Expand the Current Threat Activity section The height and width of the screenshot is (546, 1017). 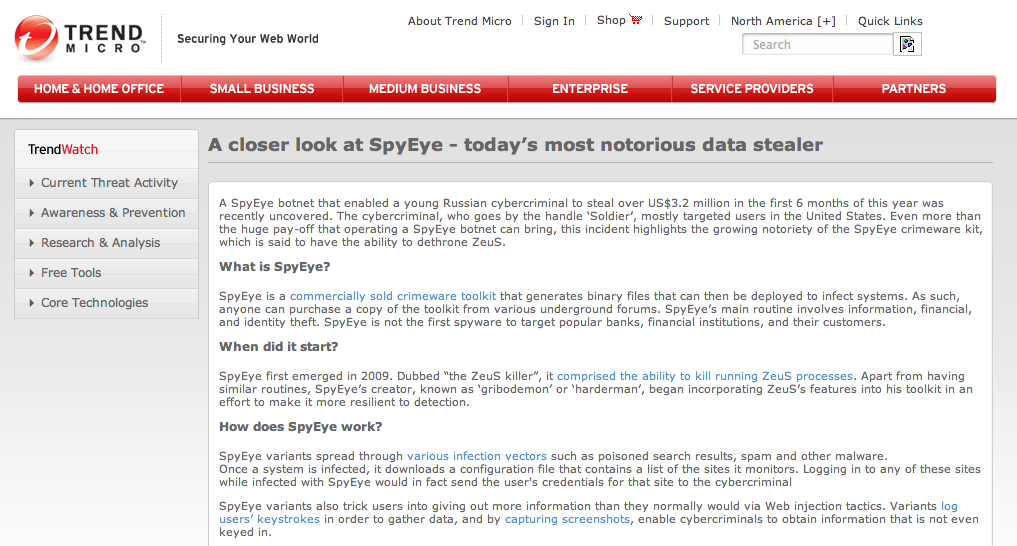click(x=108, y=183)
